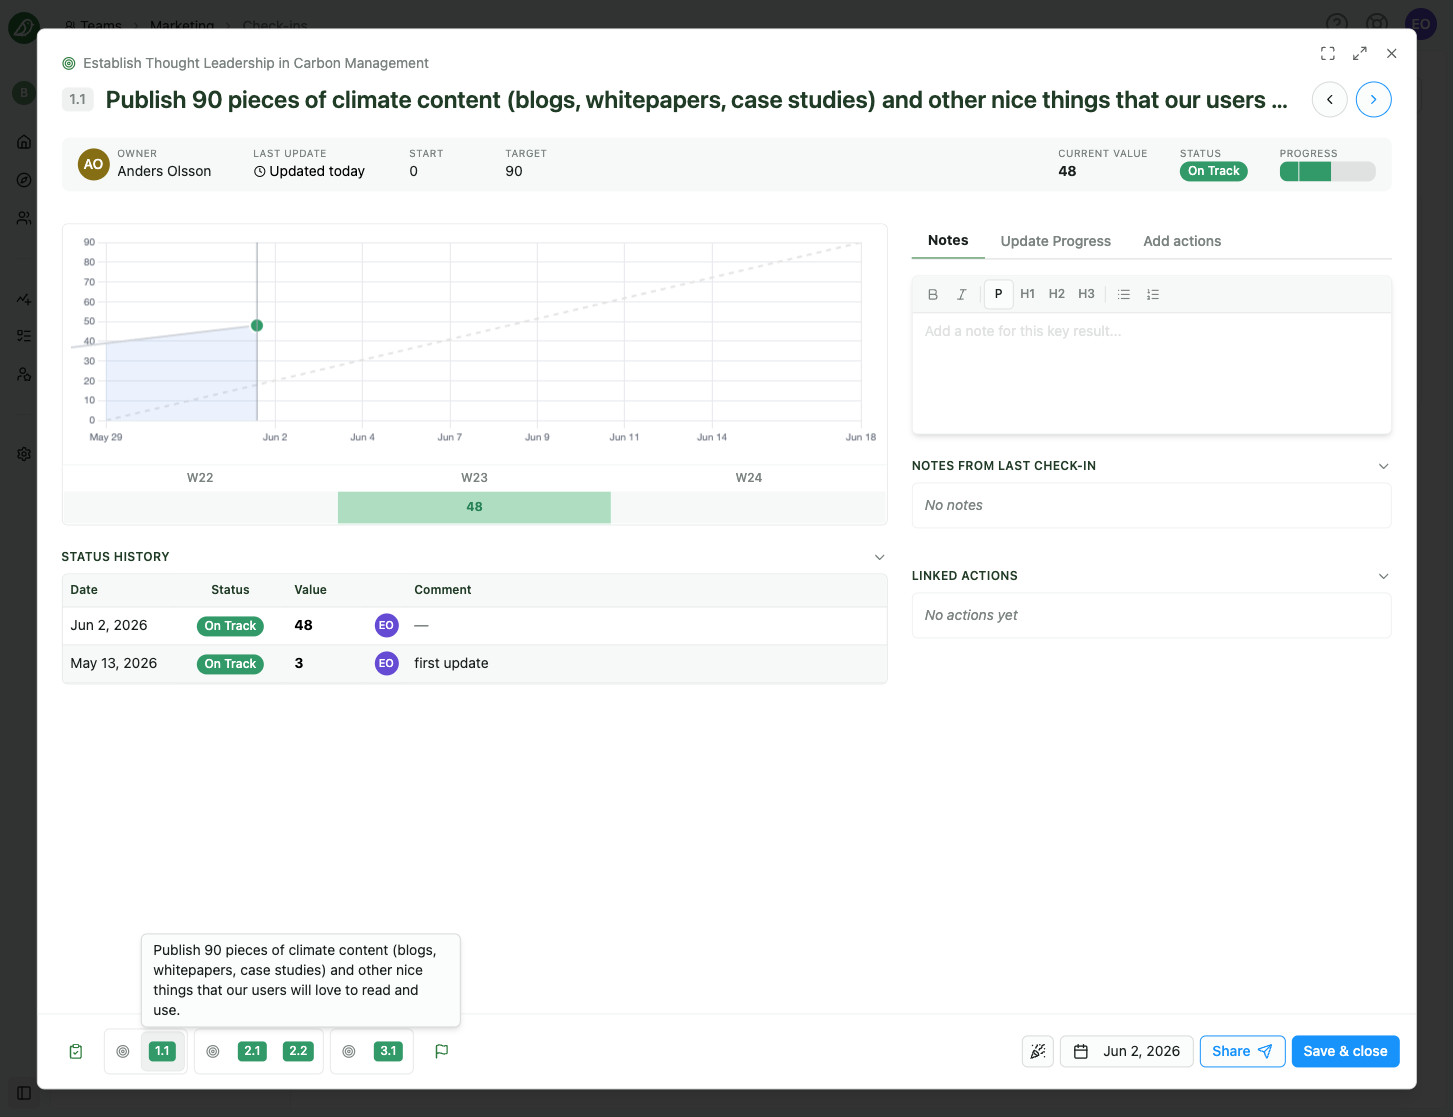
Task: Click the clipboard check-in icon
Action: coord(76,1051)
